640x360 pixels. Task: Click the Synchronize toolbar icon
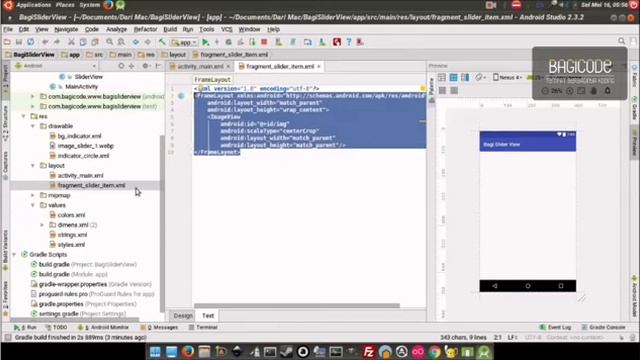click(x=31, y=42)
